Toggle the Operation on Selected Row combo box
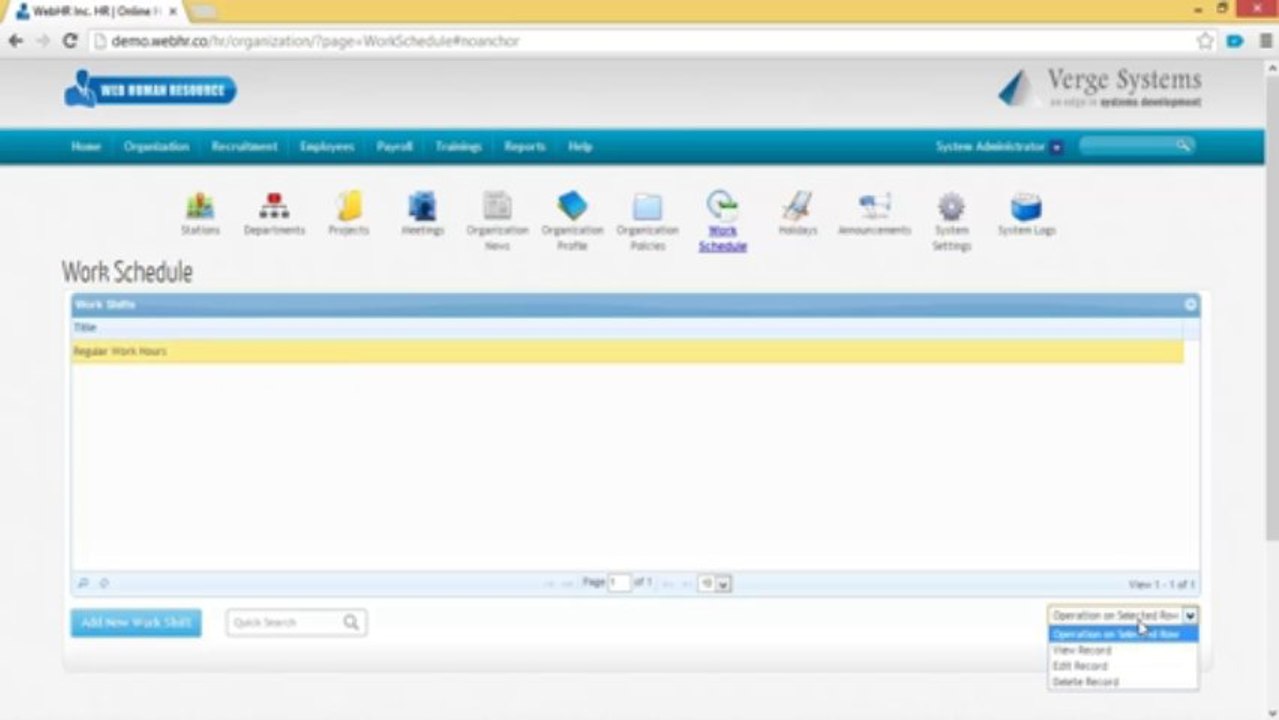 (x=1122, y=616)
